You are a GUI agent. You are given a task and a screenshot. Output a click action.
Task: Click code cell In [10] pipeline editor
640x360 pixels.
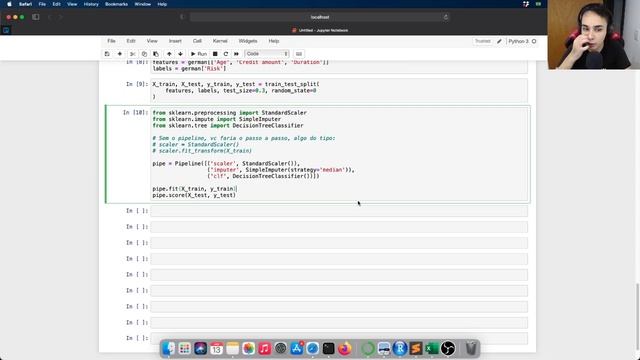(339, 154)
